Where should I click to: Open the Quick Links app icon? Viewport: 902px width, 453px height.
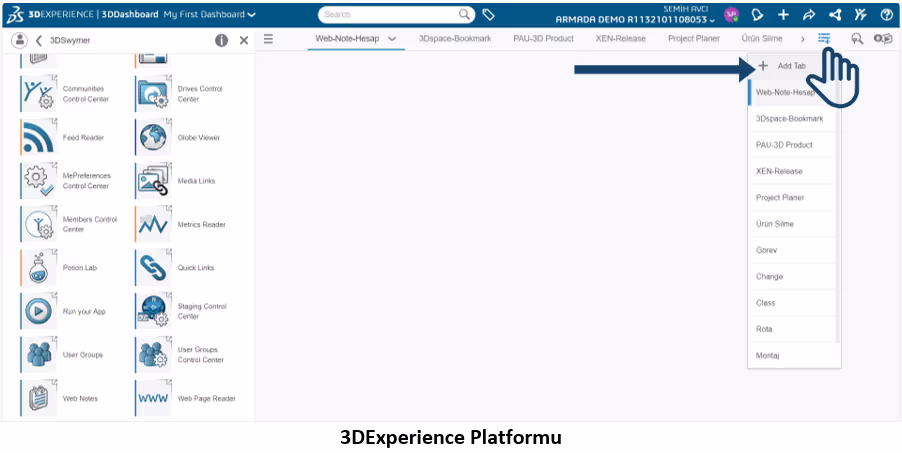pyautogui.click(x=154, y=268)
